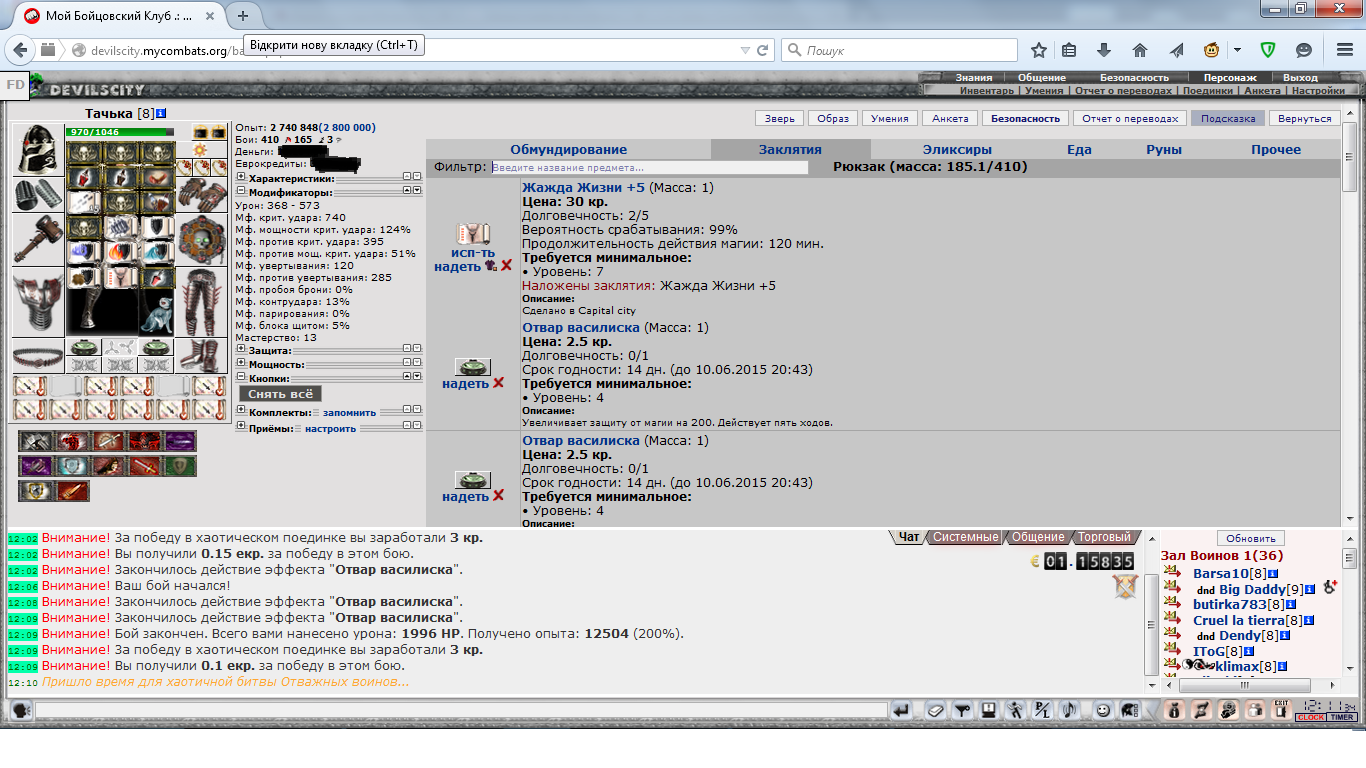Switch to the Прочее tab
The width and height of the screenshot is (1366, 768).
pyautogui.click(x=1276, y=149)
